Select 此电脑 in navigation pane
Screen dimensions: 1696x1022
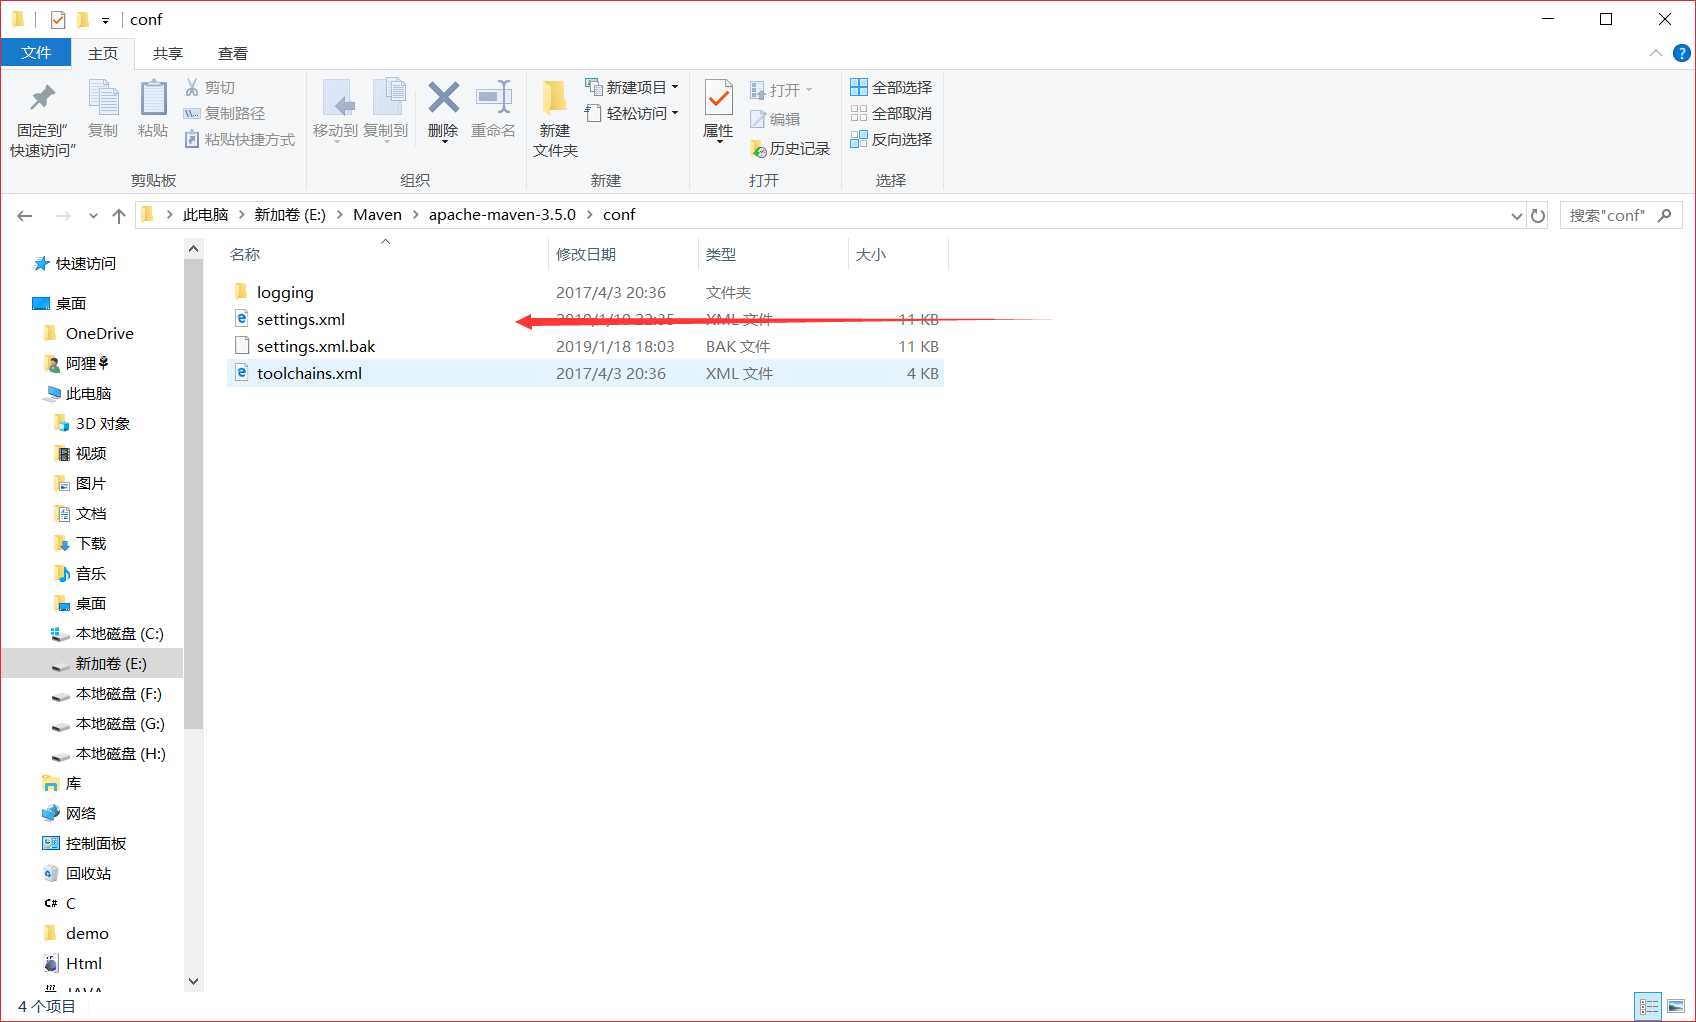pos(88,393)
